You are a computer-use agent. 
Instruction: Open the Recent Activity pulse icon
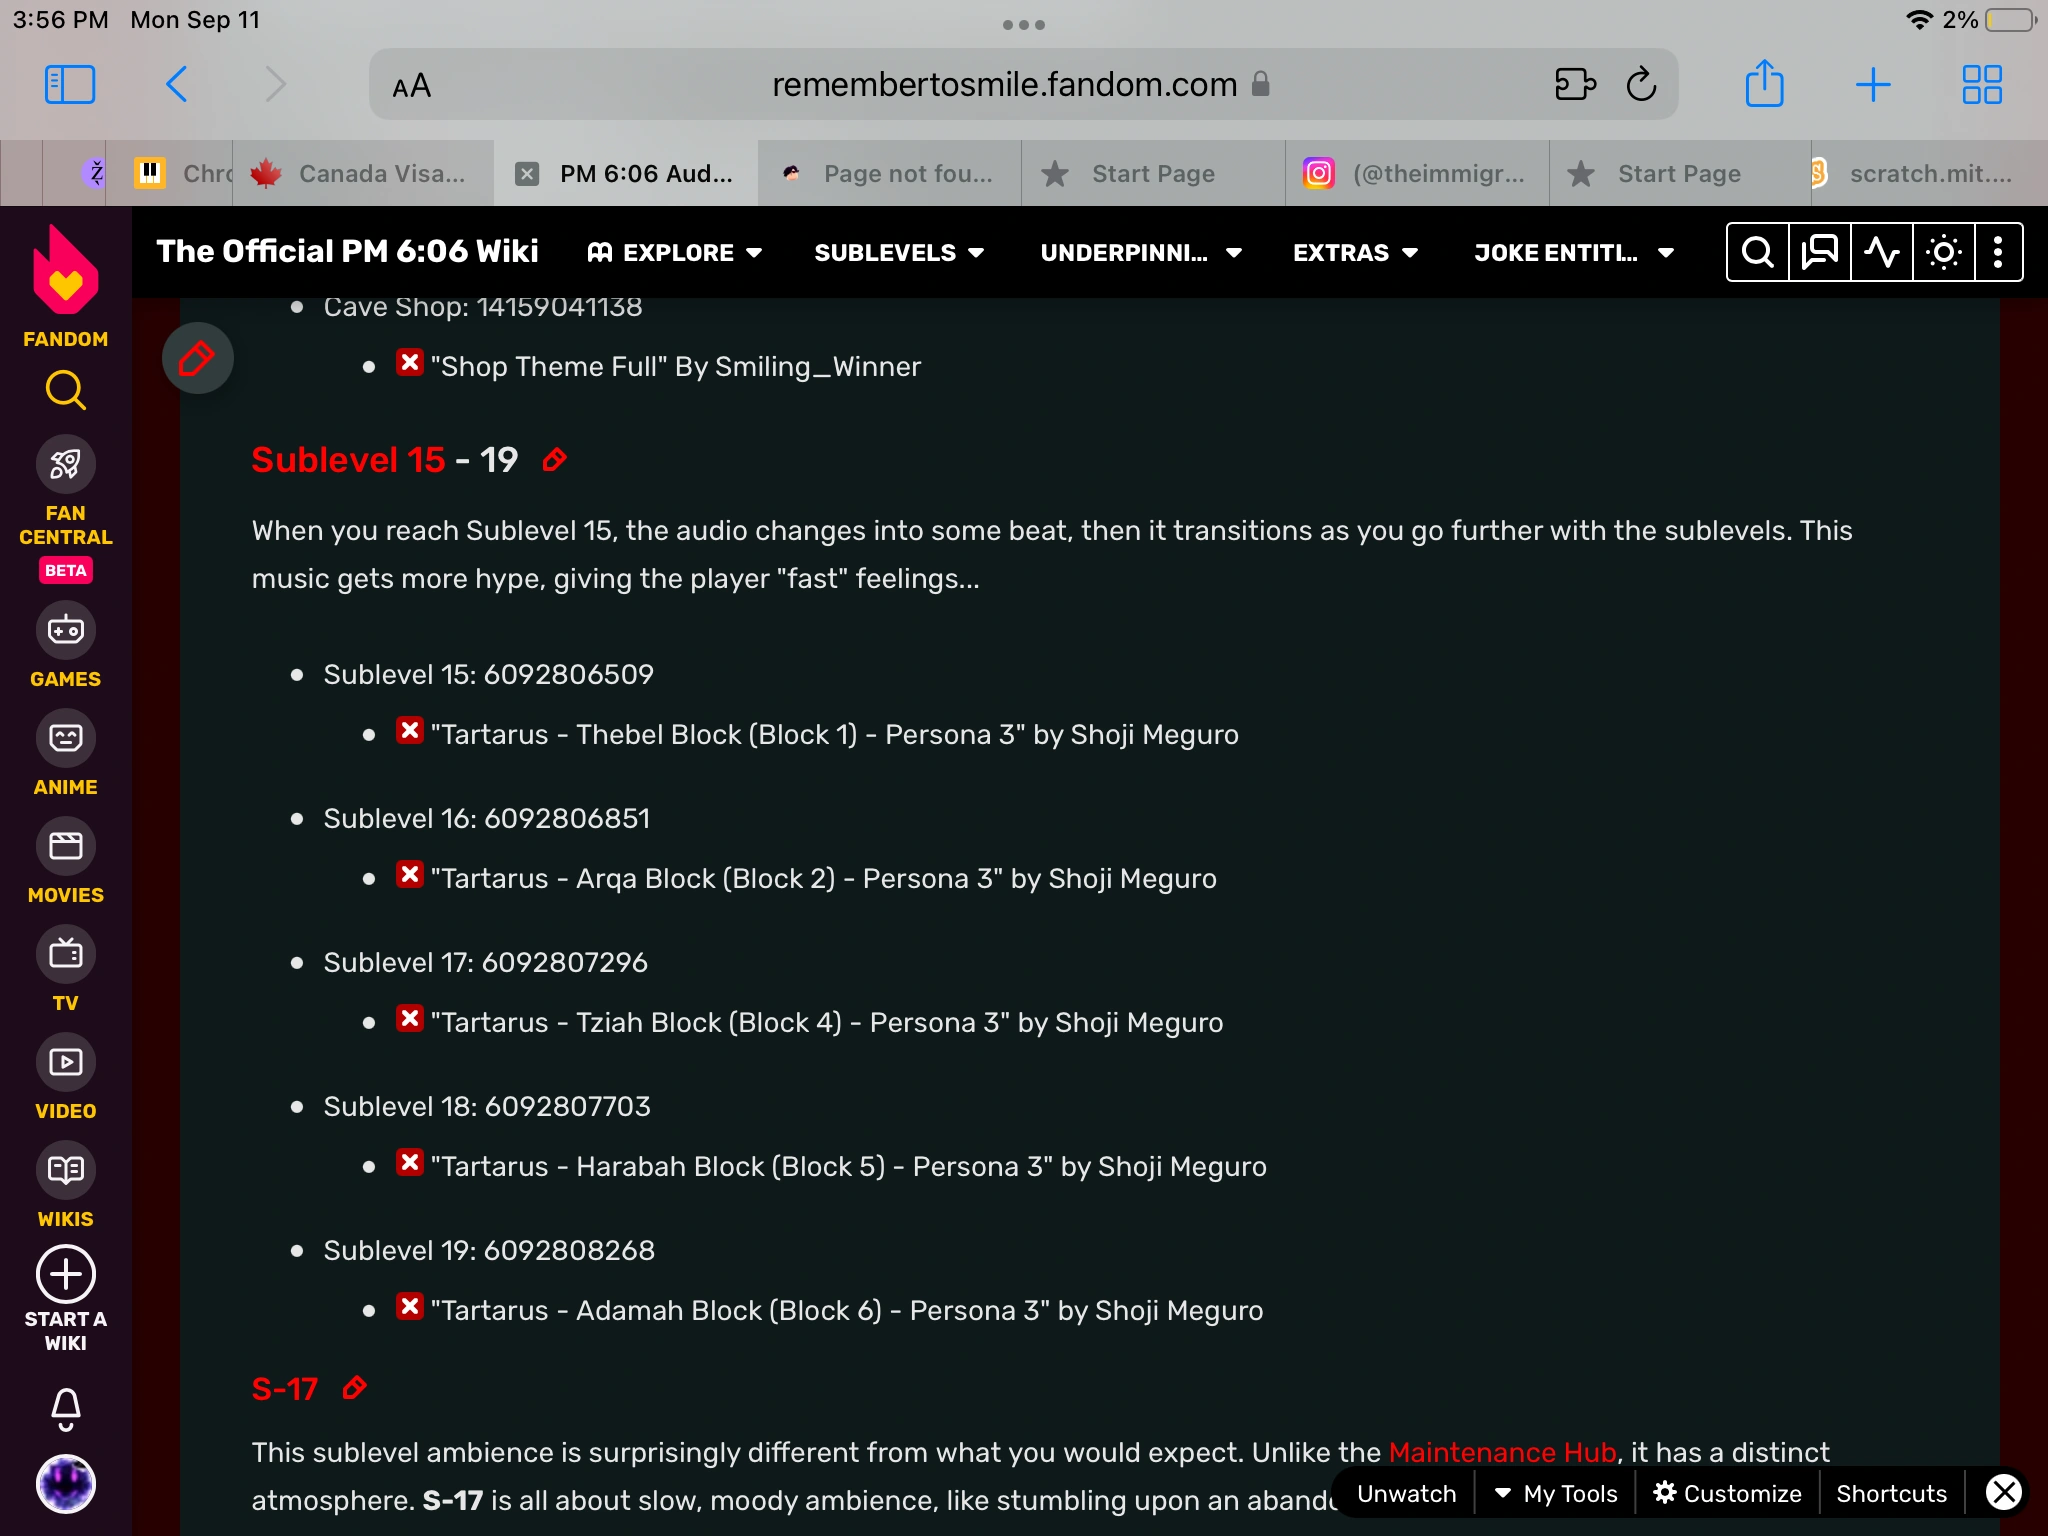[x=1881, y=252]
